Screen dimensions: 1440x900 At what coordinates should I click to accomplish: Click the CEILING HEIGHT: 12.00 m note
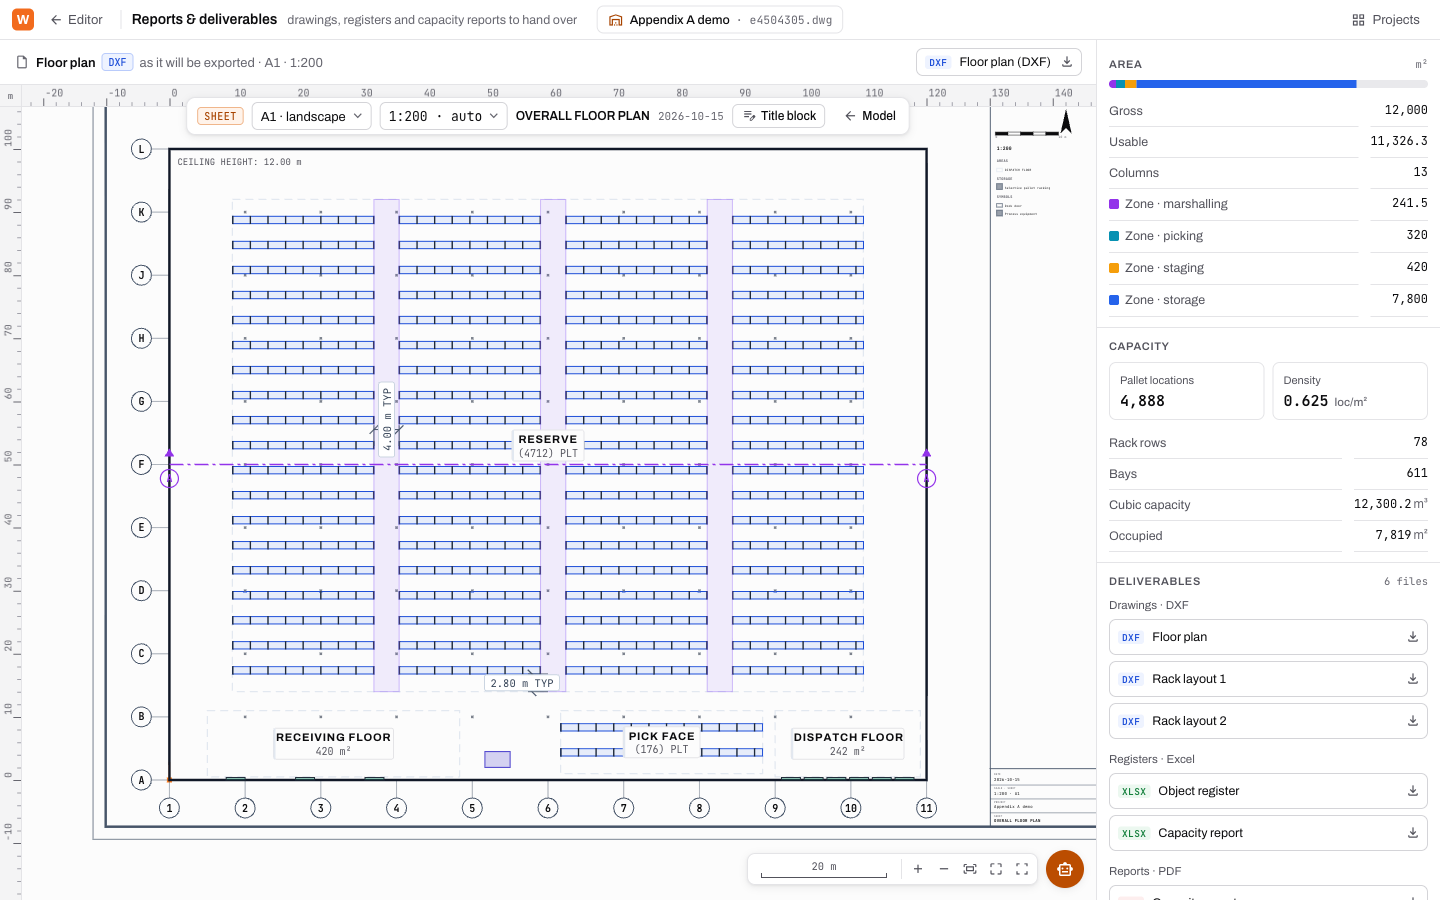pos(239,162)
